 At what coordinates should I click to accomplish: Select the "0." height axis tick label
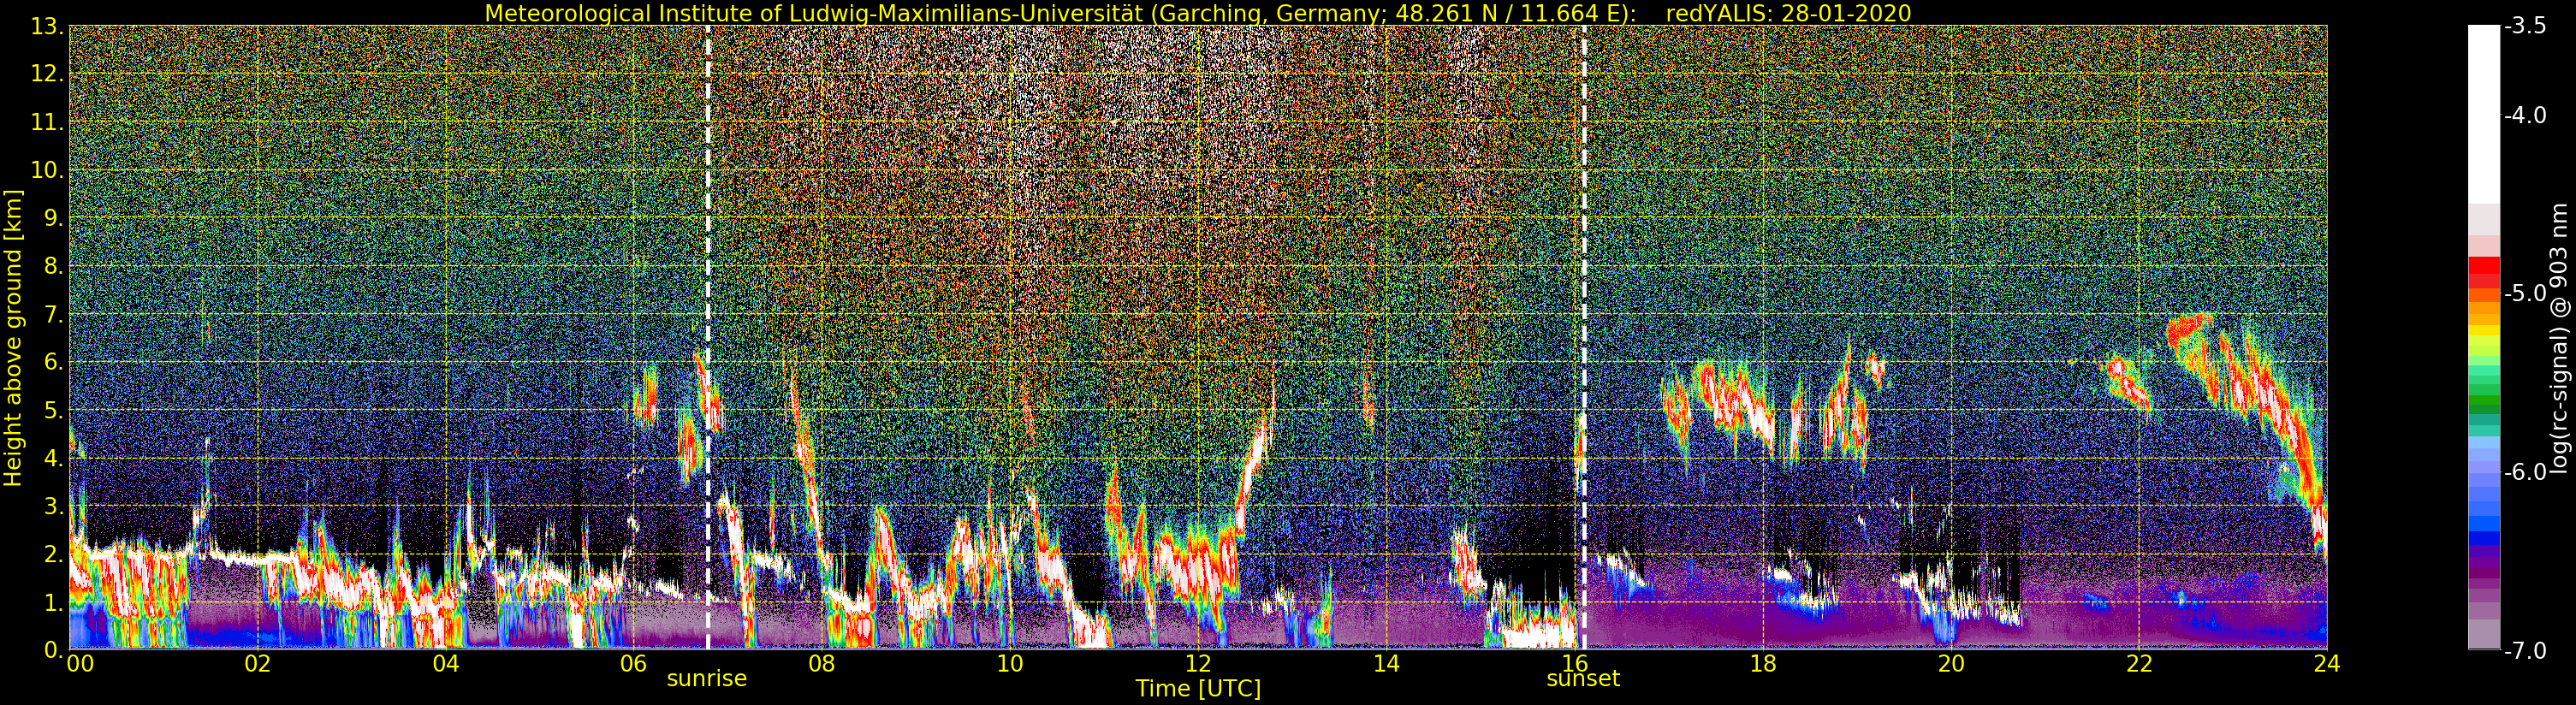click(x=52, y=650)
